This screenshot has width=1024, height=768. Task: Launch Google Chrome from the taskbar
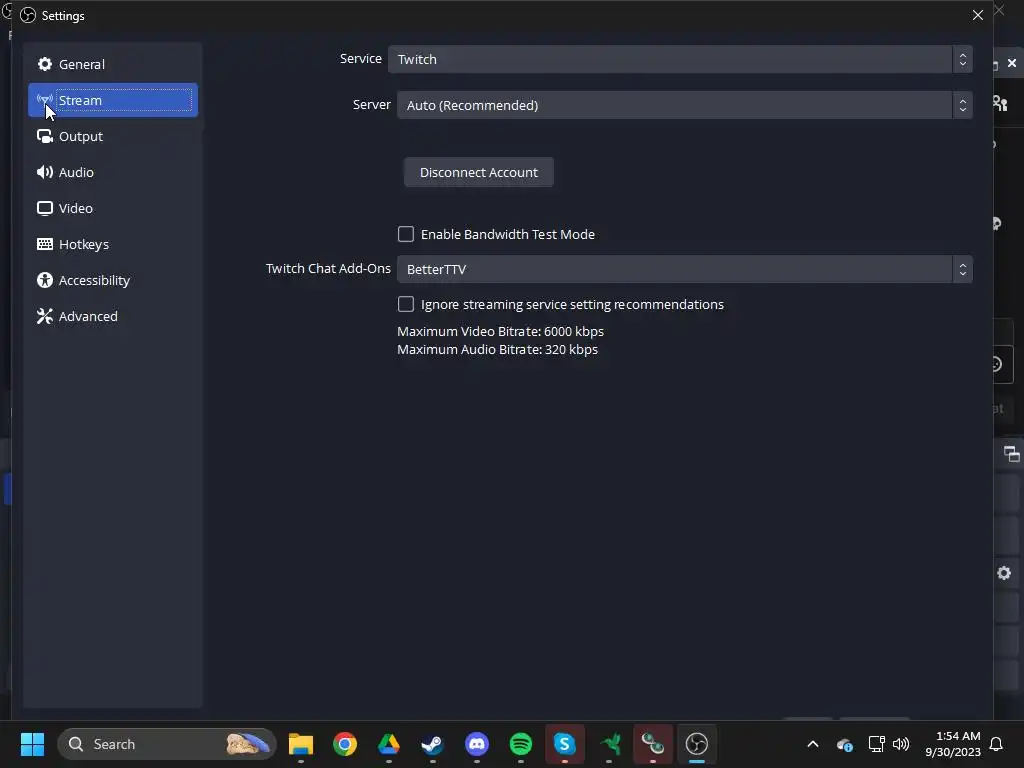click(x=345, y=744)
